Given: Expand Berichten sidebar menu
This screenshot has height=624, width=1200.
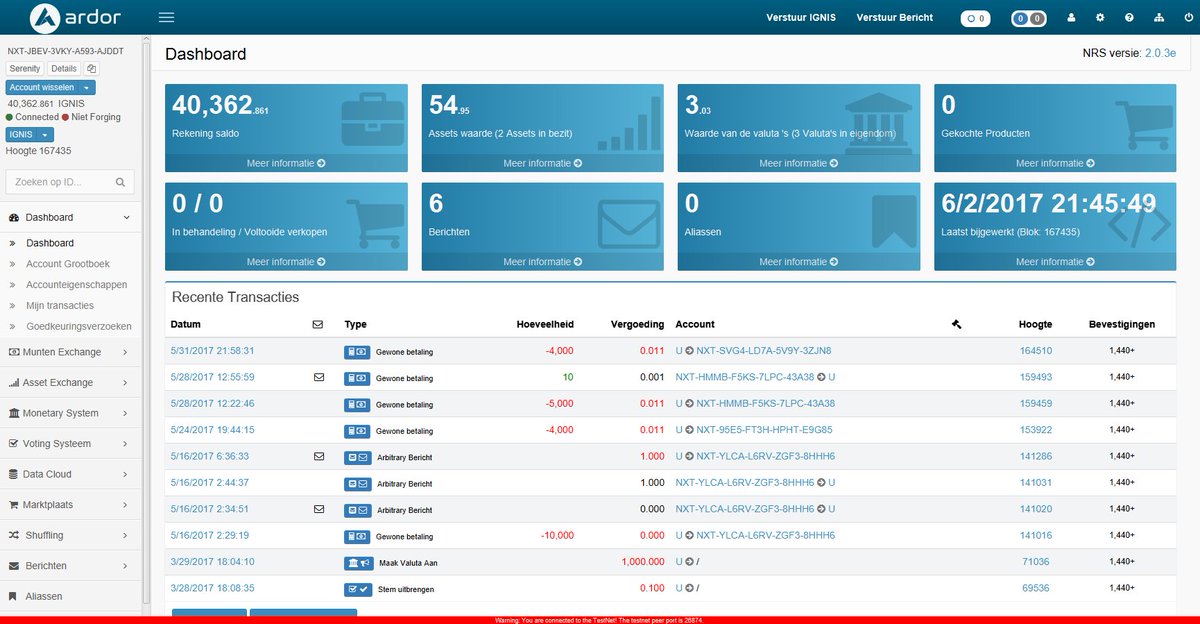Looking at the screenshot, I should click(71, 565).
